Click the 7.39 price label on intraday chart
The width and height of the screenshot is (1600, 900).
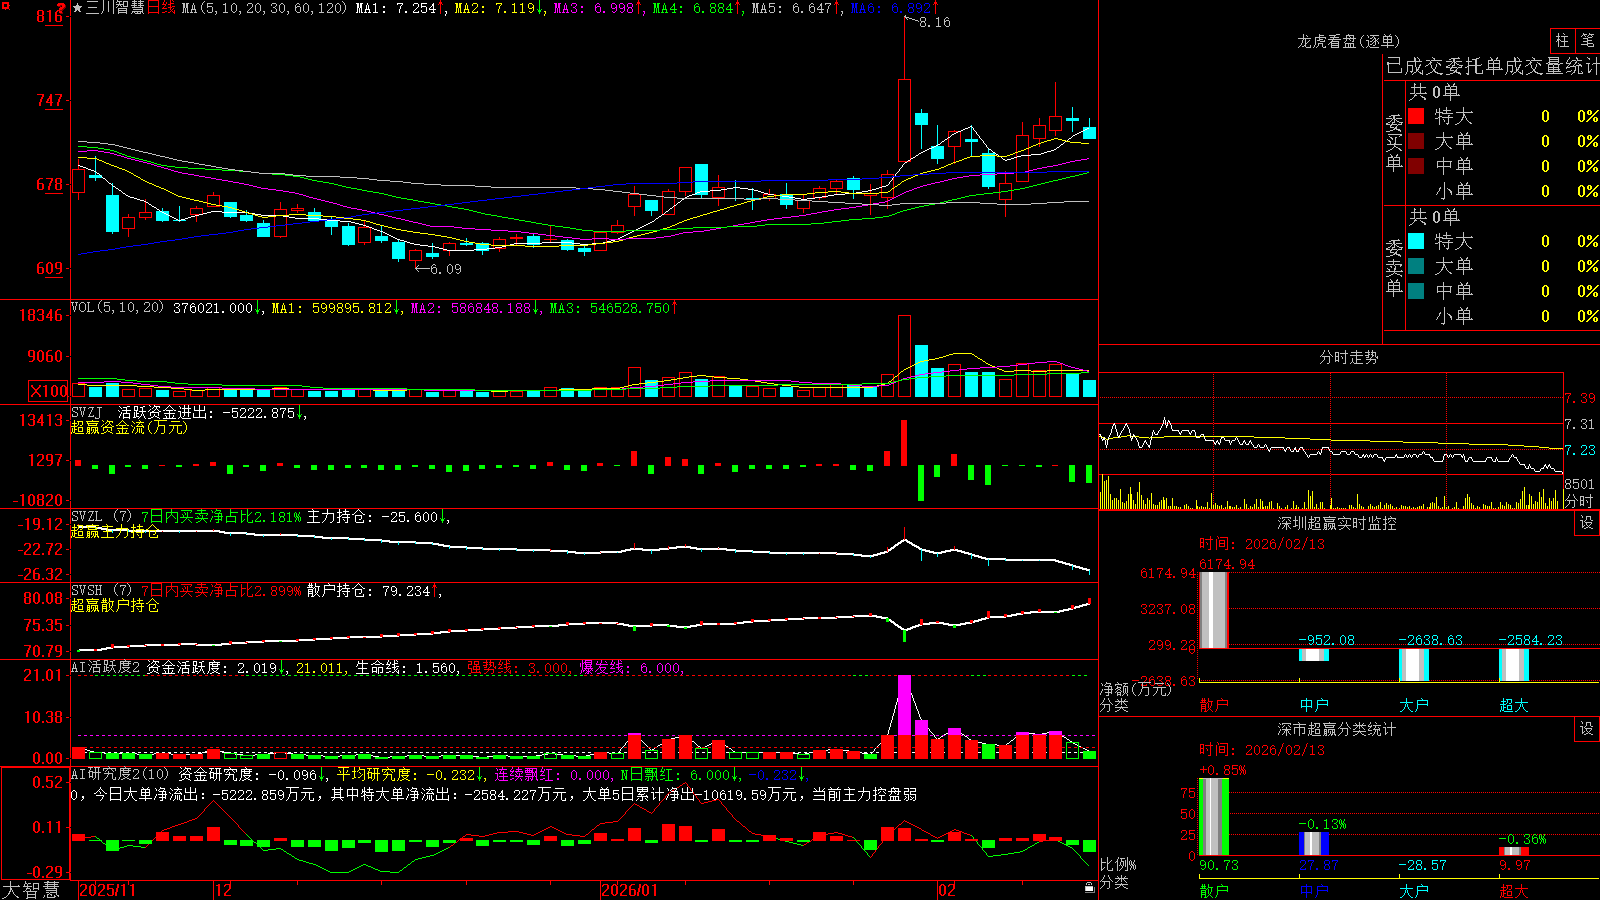point(1580,398)
